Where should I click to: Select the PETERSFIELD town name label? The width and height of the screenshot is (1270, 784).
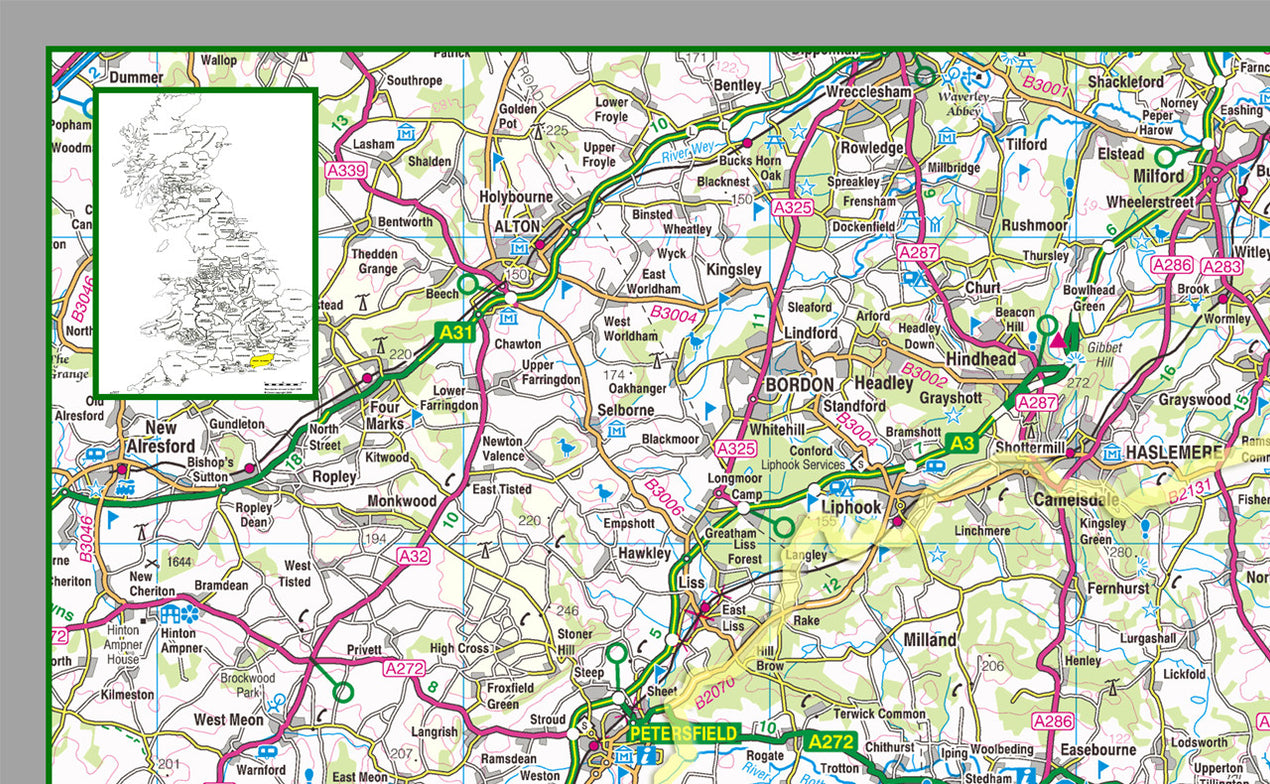pos(684,733)
